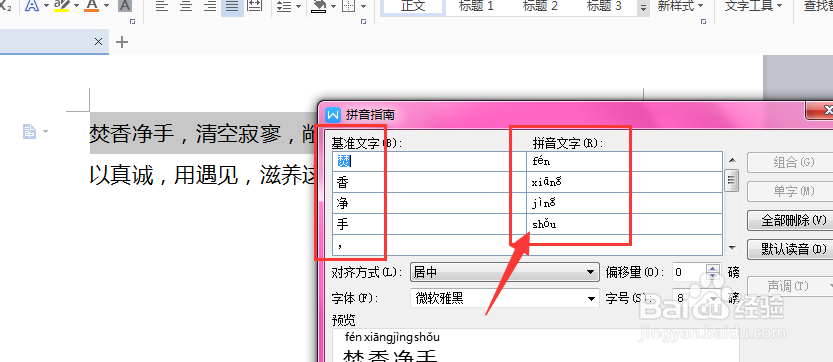Click the 拼音指南 dialog W icon
This screenshot has width=833, height=362.
(x=333, y=114)
